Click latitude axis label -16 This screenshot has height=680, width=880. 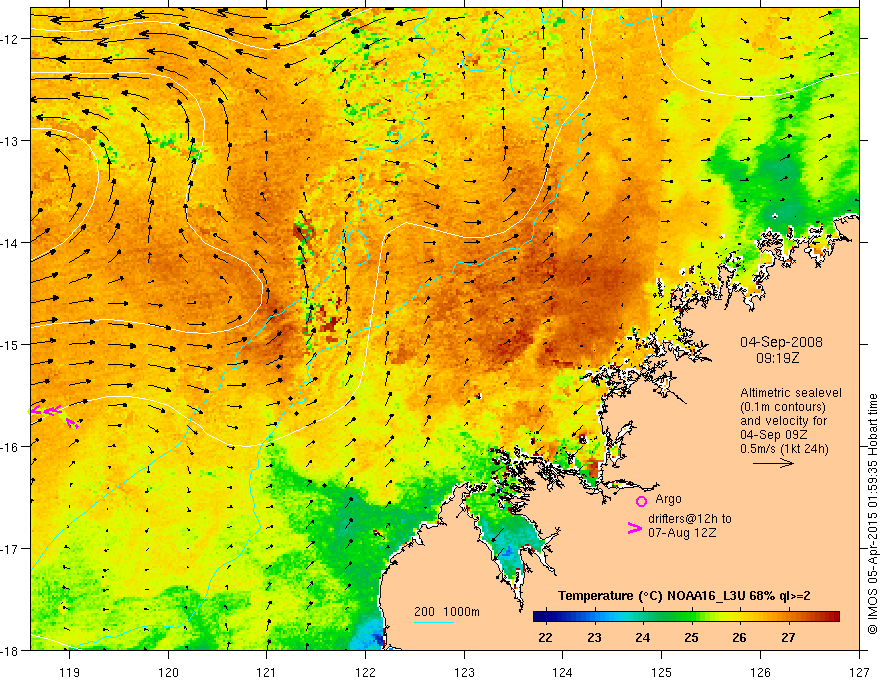tap(10, 447)
